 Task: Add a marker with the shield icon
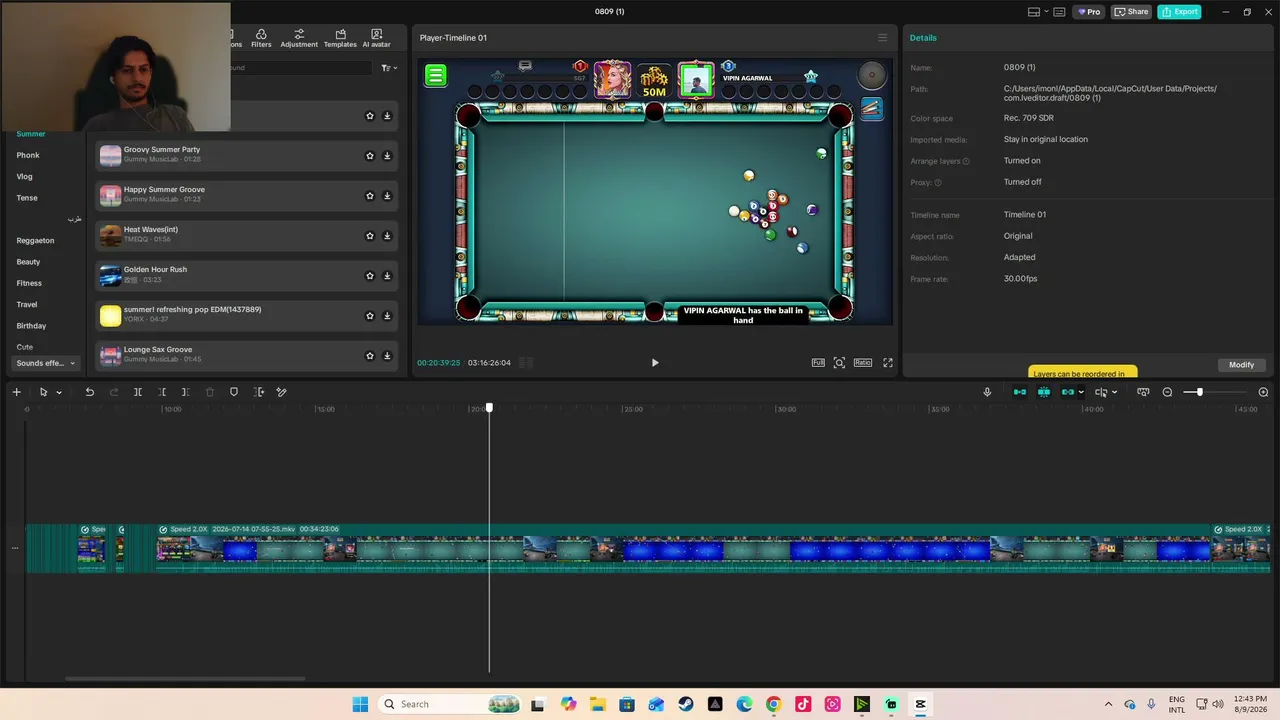[234, 392]
